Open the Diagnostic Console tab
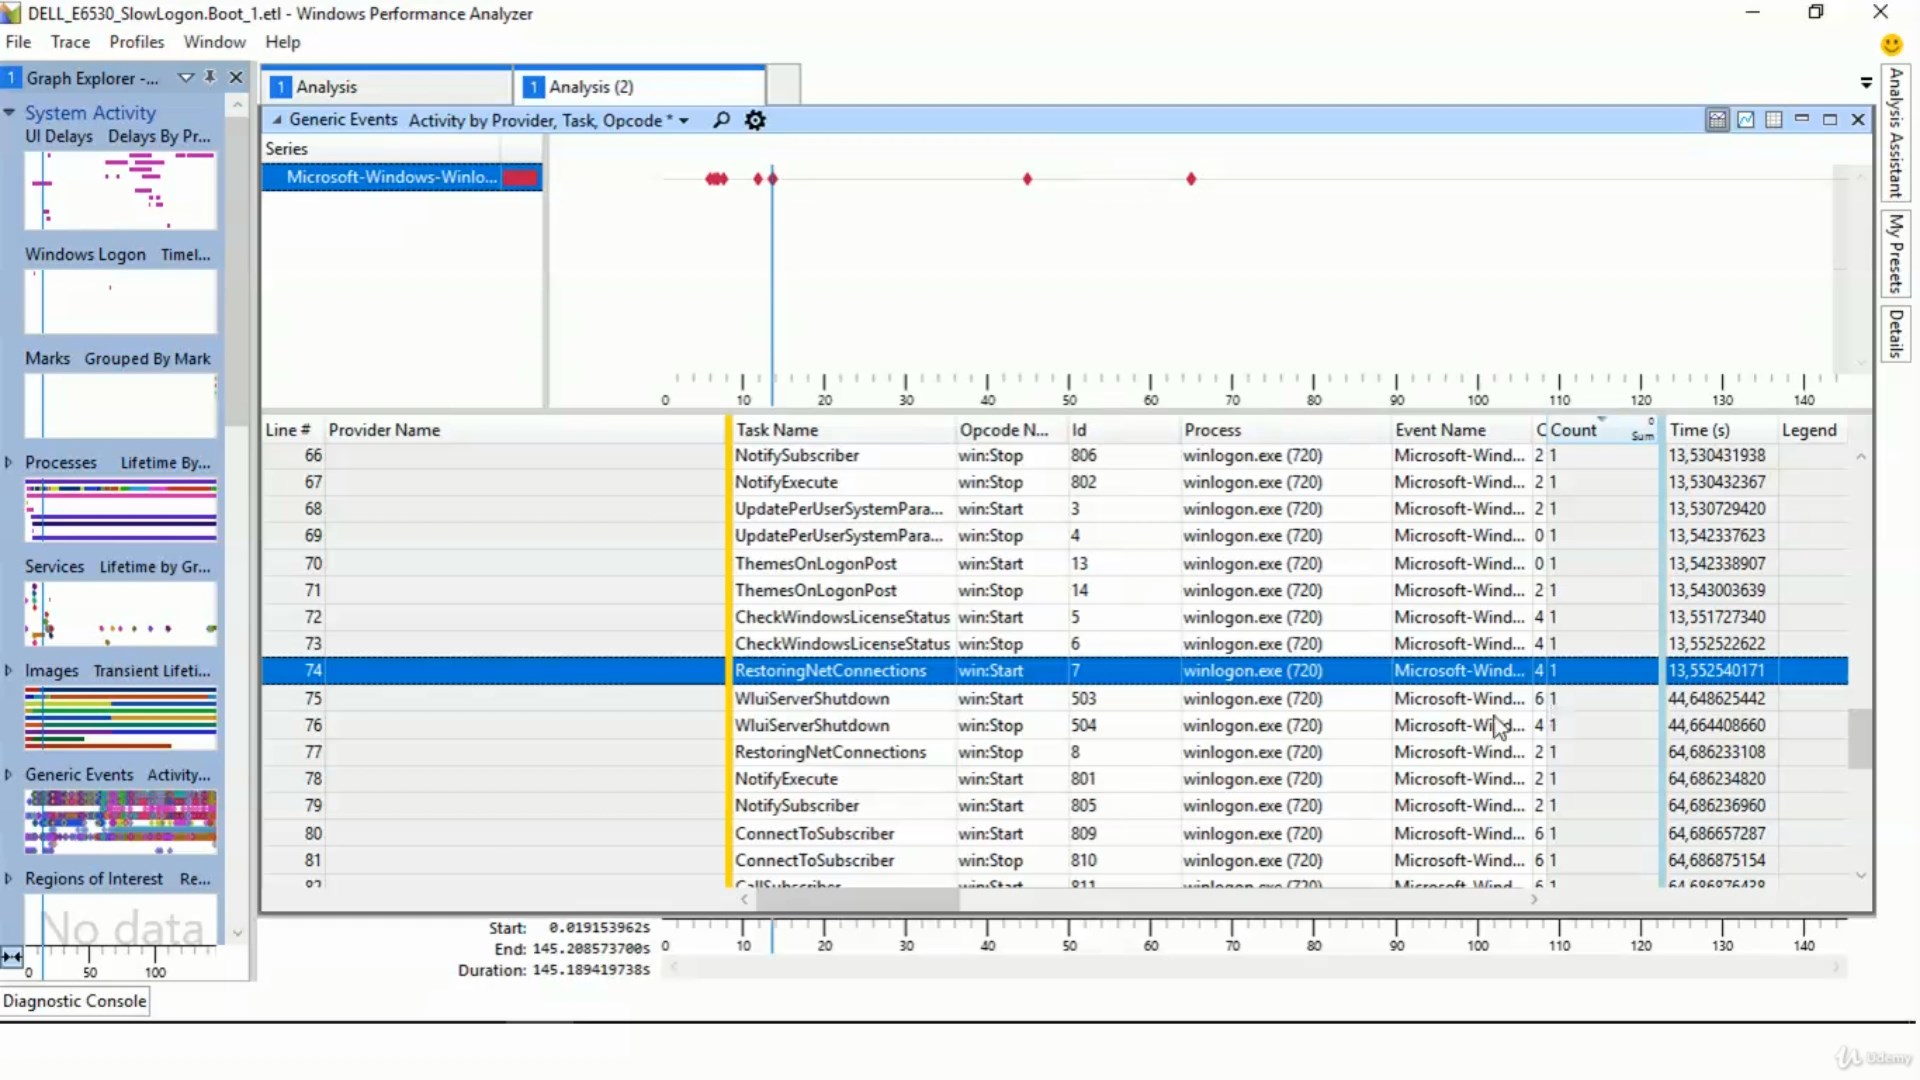Screen dimensions: 1920x1080 75,1001
